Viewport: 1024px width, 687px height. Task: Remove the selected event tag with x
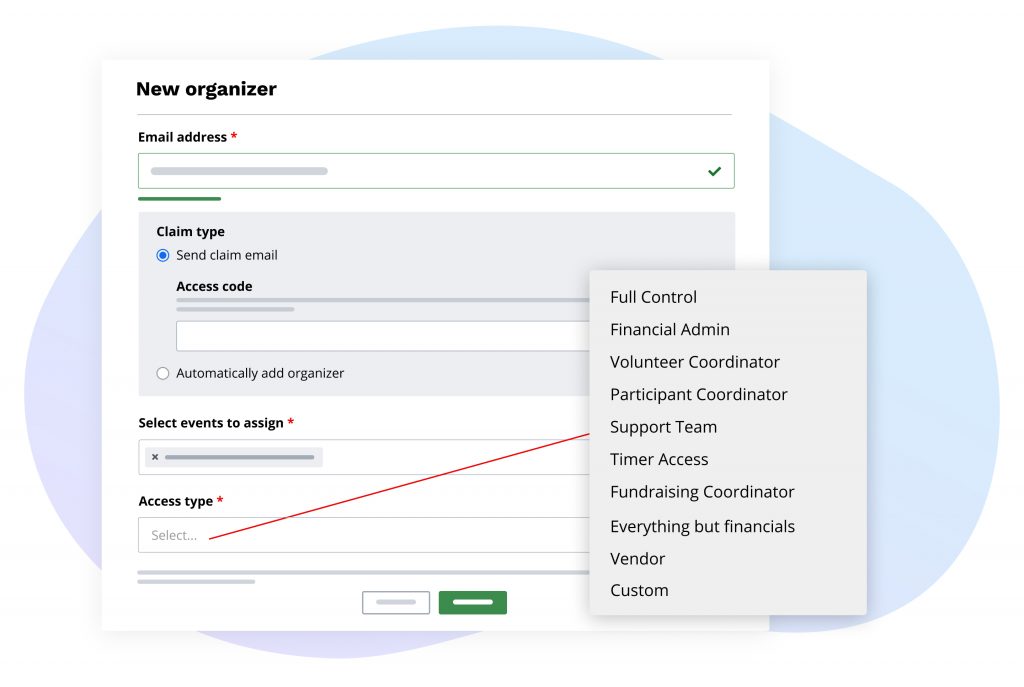pyautogui.click(x=155, y=457)
